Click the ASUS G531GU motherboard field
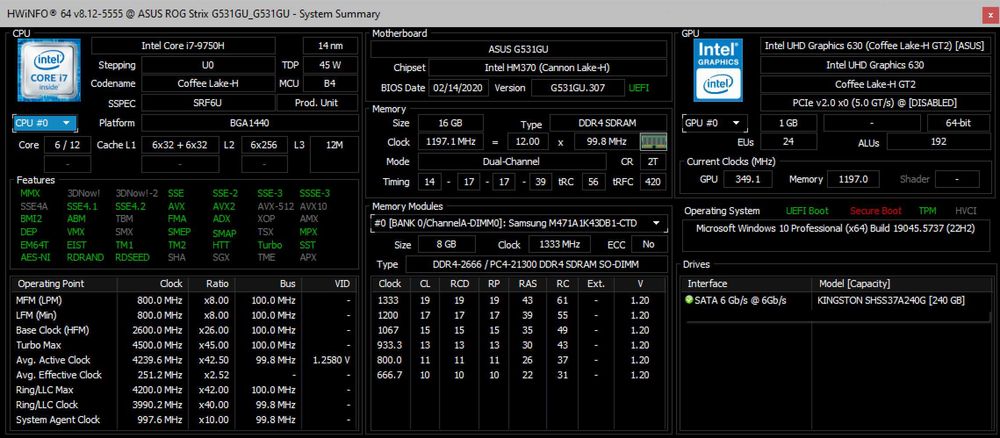The image size is (1000, 438). pos(518,49)
